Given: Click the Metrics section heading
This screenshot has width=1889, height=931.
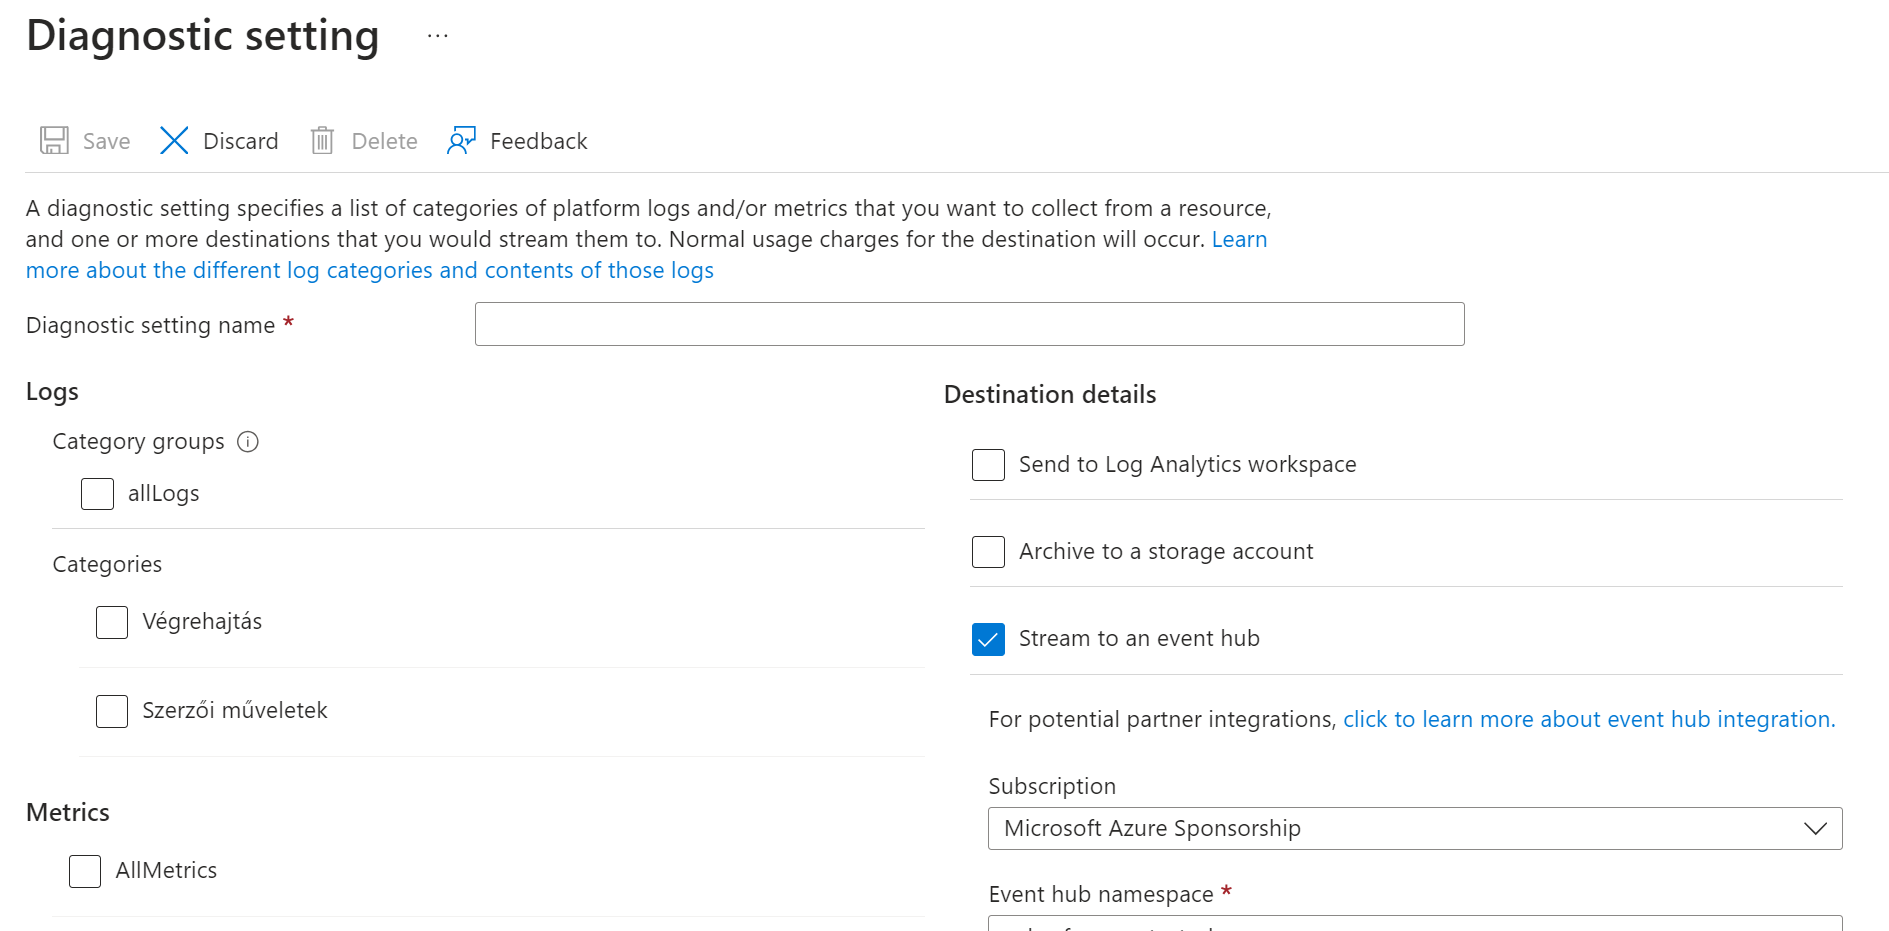Looking at the screenshot, I should coord(68,813).
